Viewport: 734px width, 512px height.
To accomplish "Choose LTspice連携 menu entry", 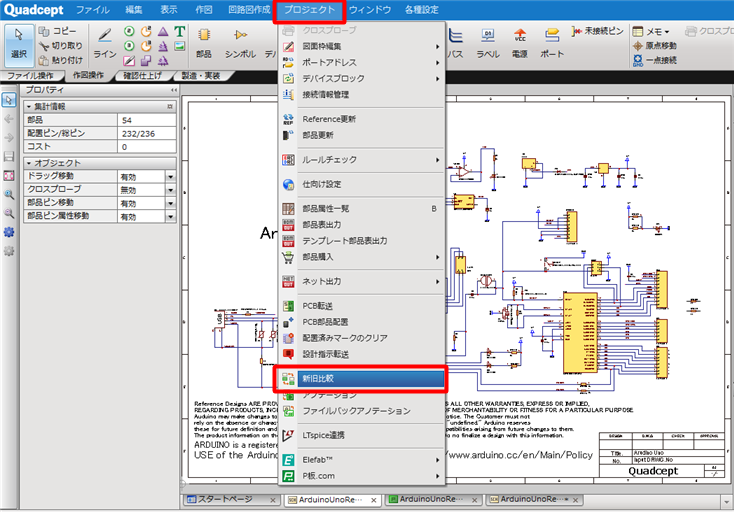I will (323, 435).
